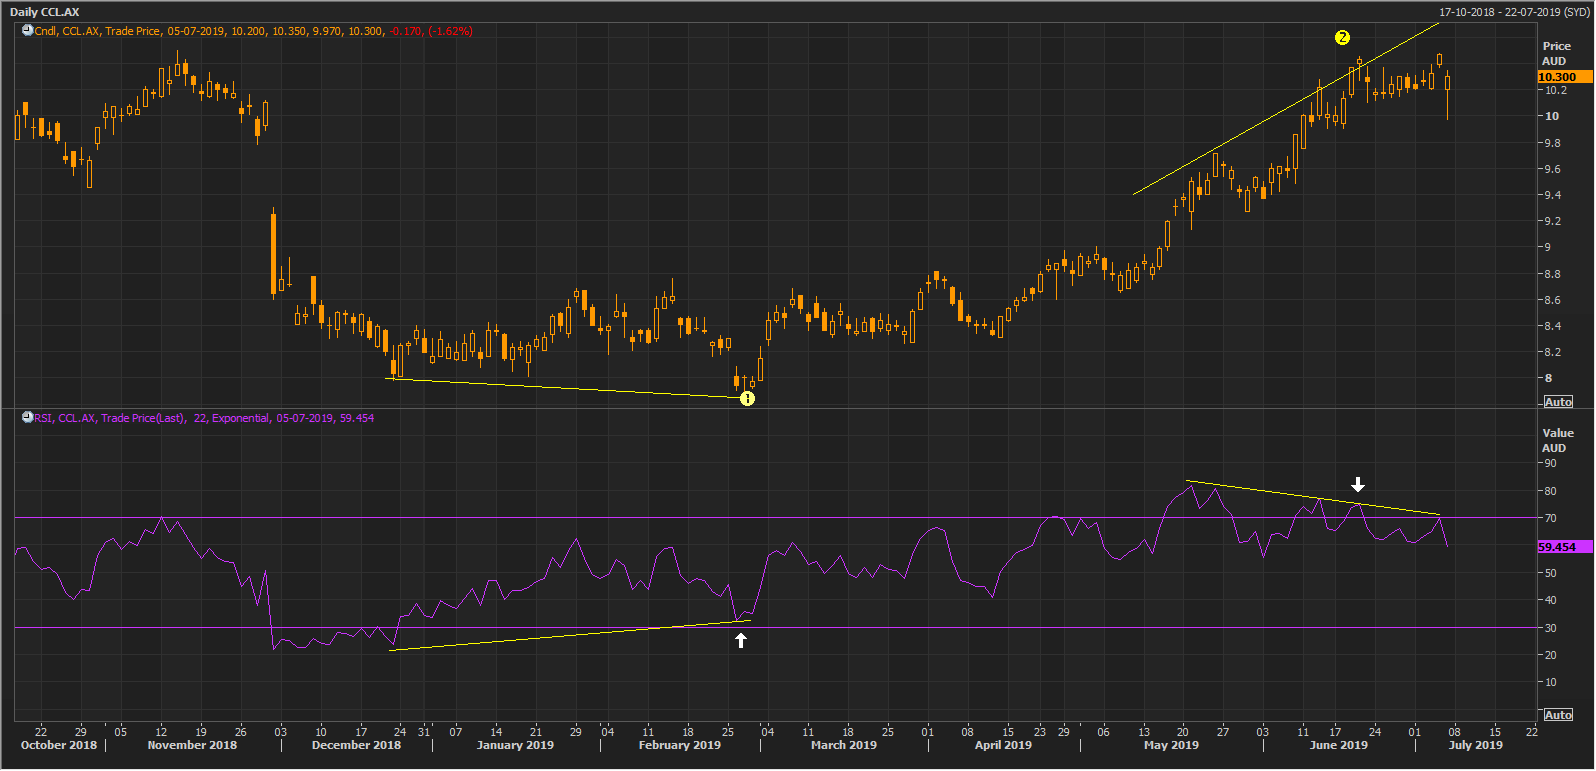Click the 70 RSI axis label
Viewport: 1596px width, 771px height.
(1550, 518)
